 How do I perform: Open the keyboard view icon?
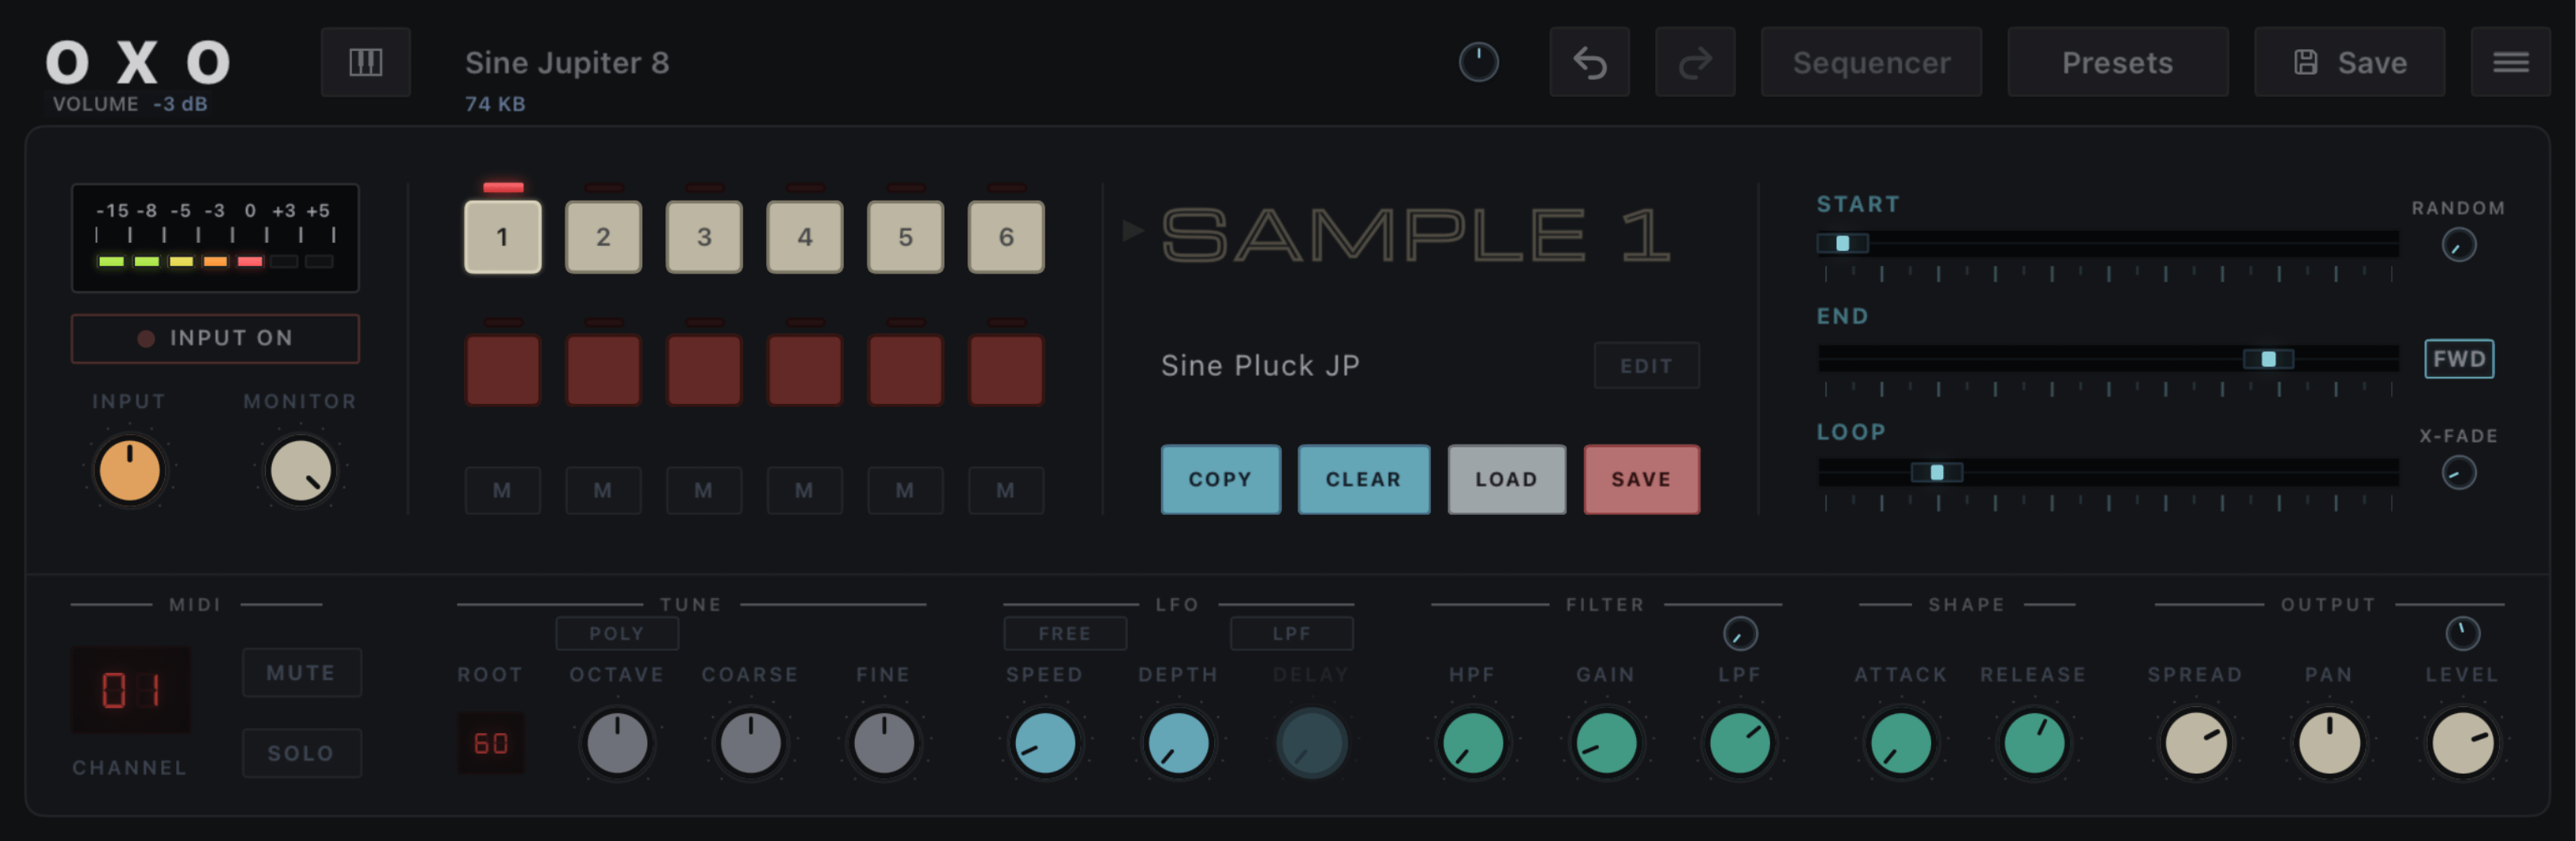pos(365,62)
